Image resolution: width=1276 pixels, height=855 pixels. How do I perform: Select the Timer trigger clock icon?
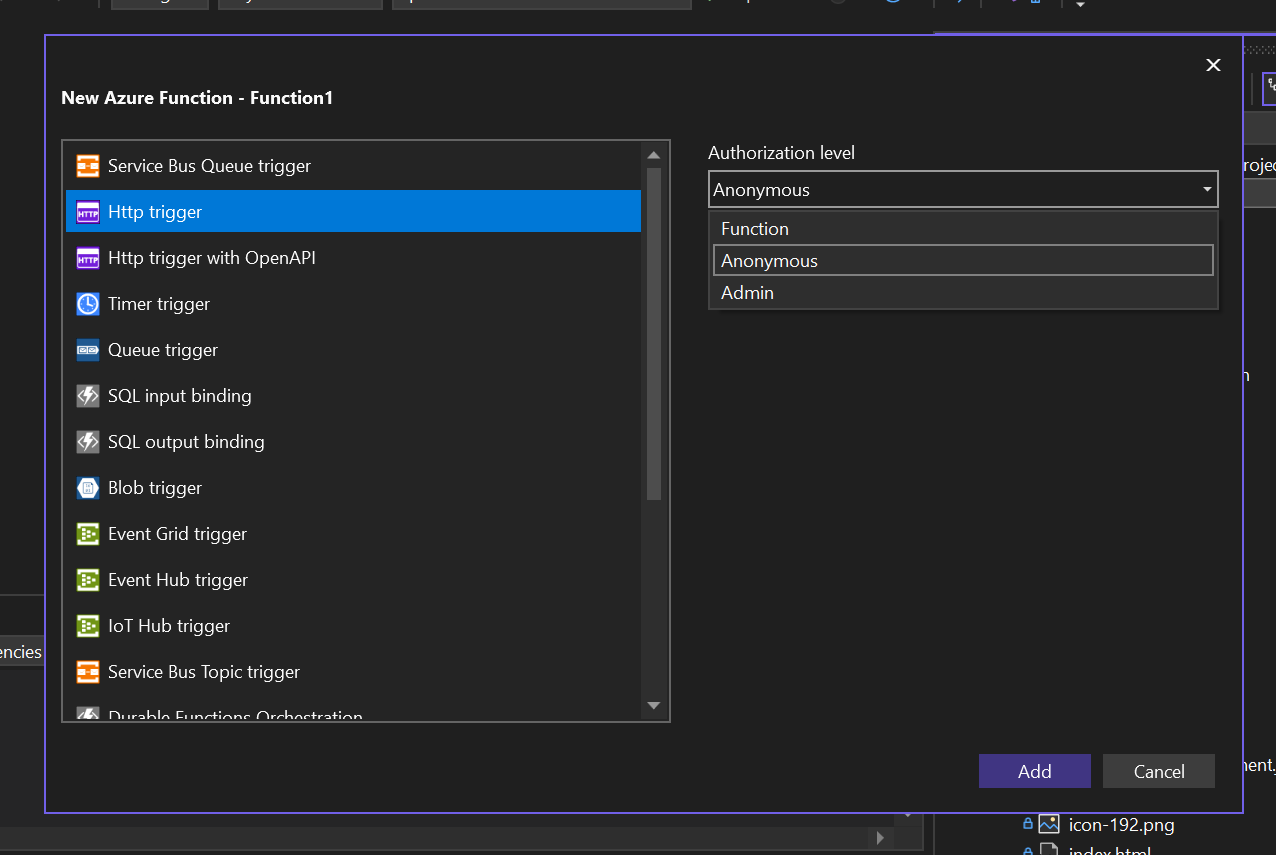tap(87, 303)
